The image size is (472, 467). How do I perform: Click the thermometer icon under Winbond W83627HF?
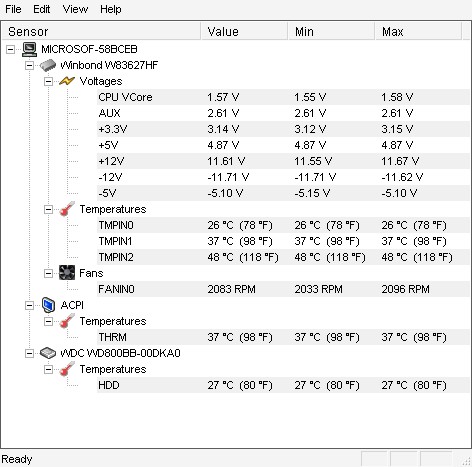[67, 209]
